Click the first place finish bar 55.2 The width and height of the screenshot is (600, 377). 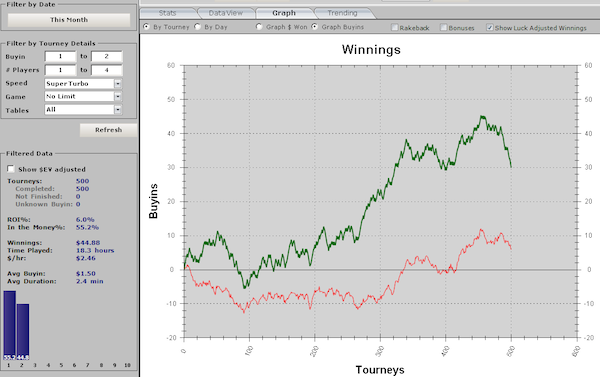(10, 325)
